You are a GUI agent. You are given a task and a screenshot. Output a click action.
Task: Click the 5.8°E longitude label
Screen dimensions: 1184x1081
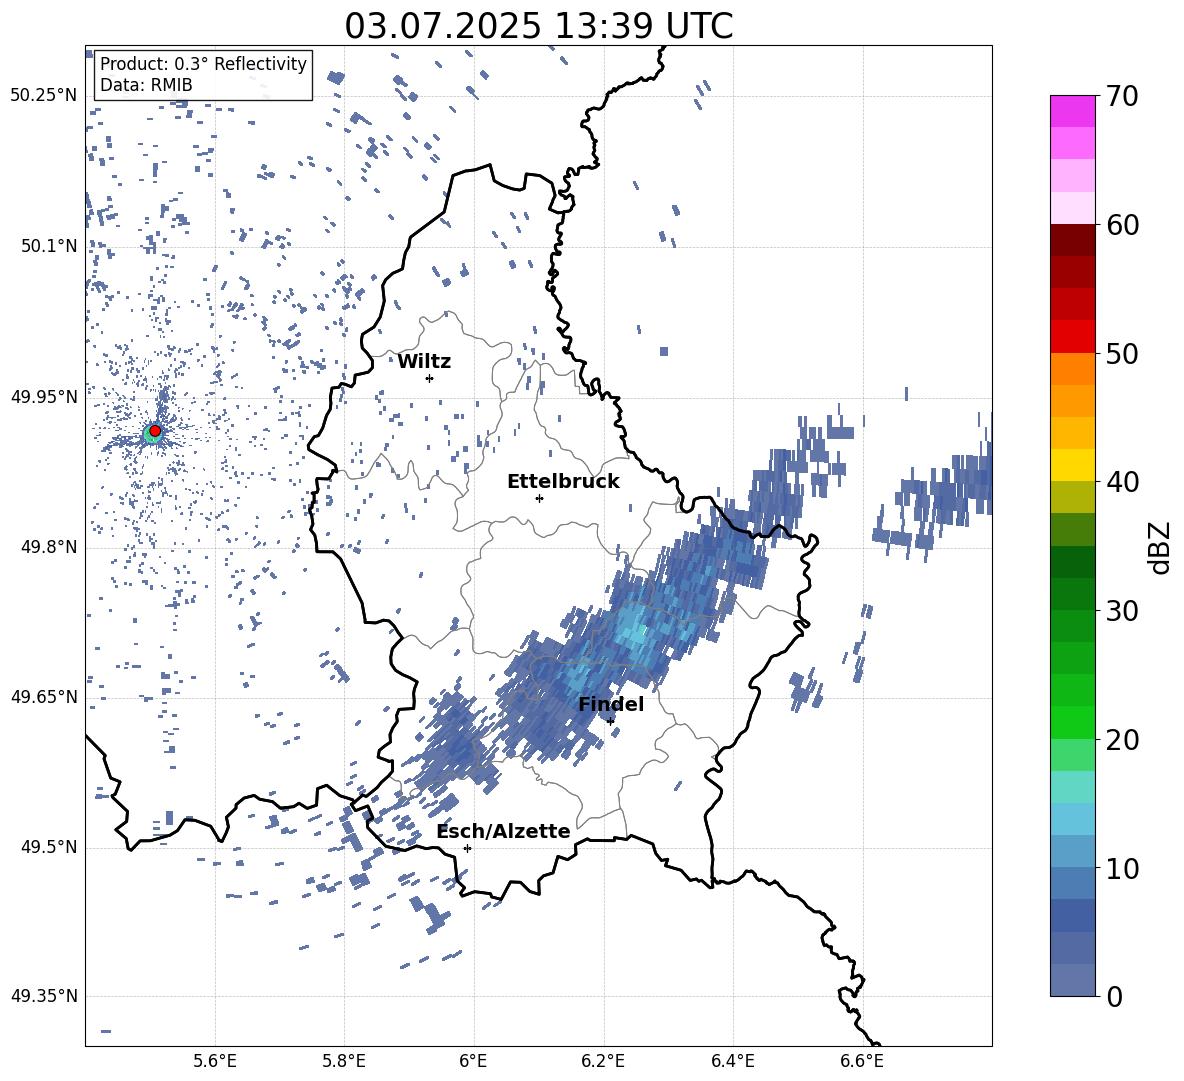(x=344, y=1061)
